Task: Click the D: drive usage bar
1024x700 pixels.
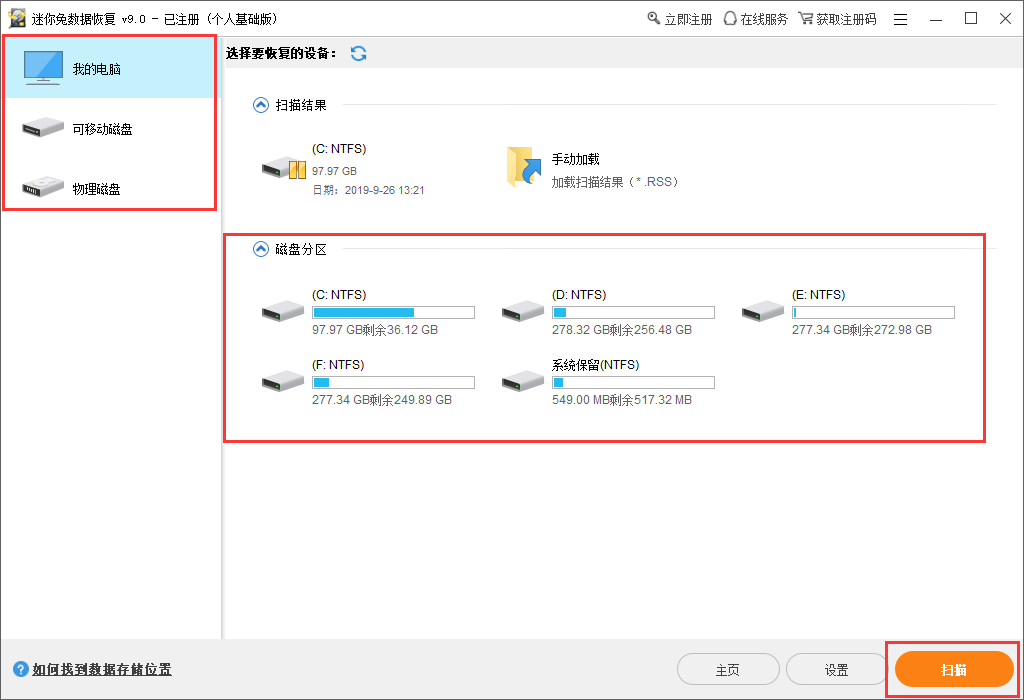Action: point(633,312)
